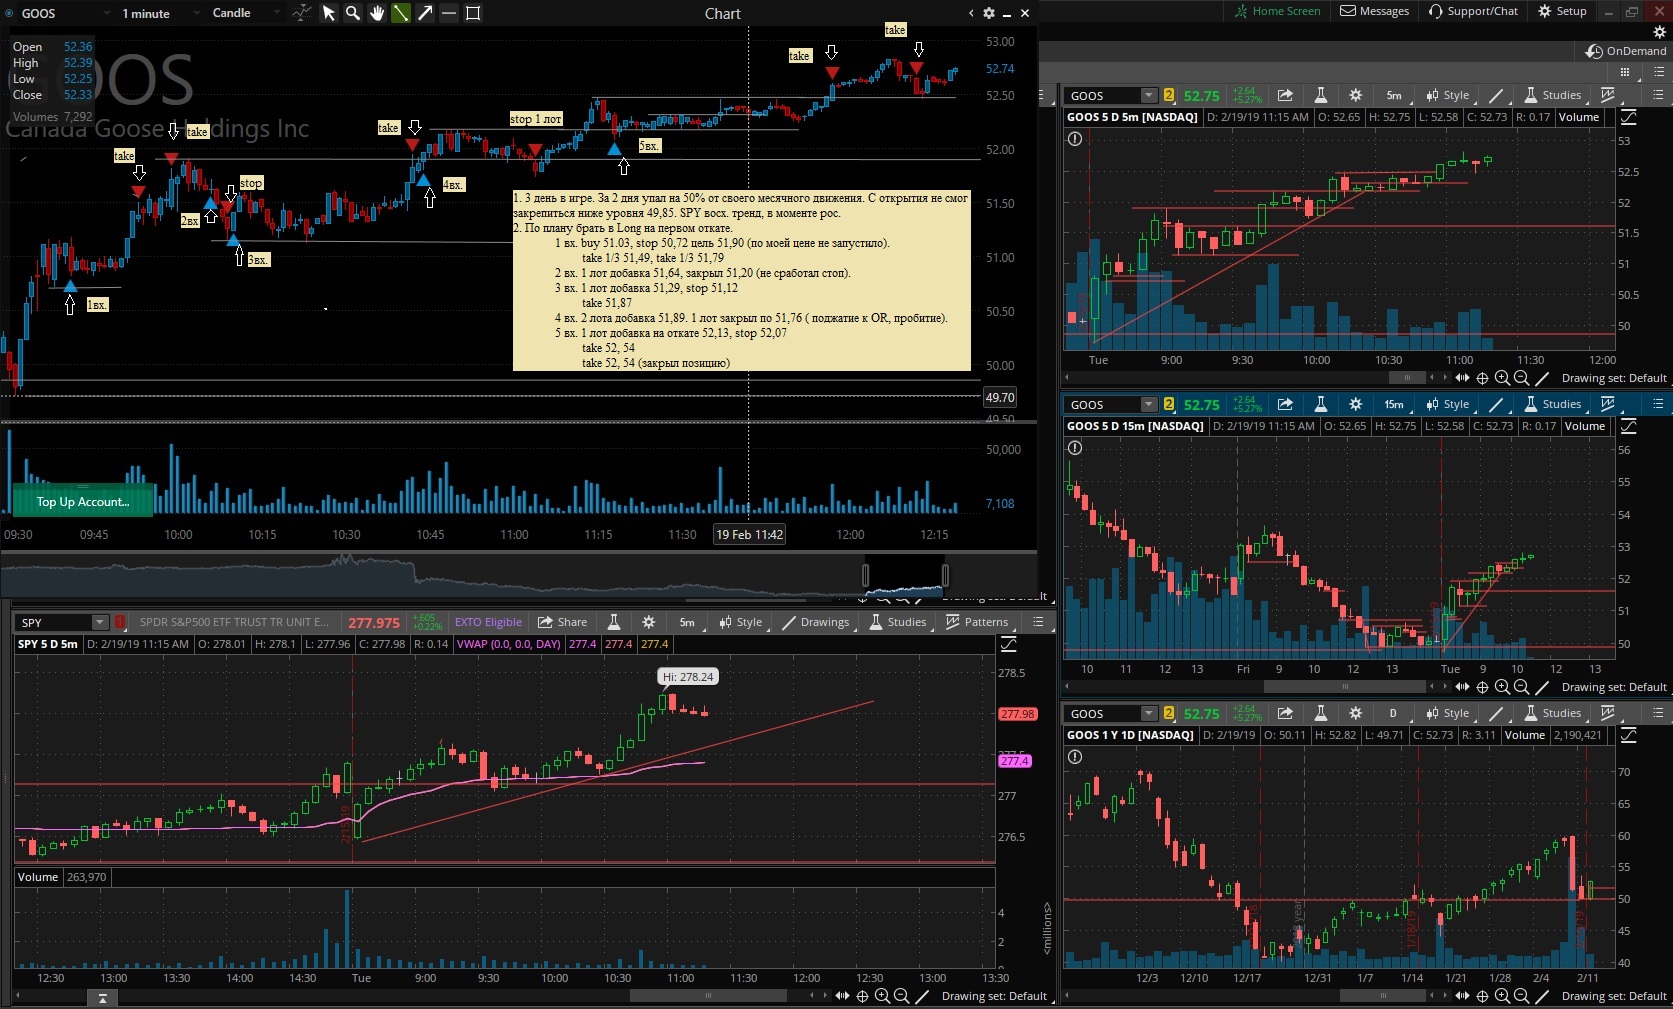Open Style menu in the GOOS daily chart
Viewport: 1673px width, 1009px height.
click(x=1447, y=713)
